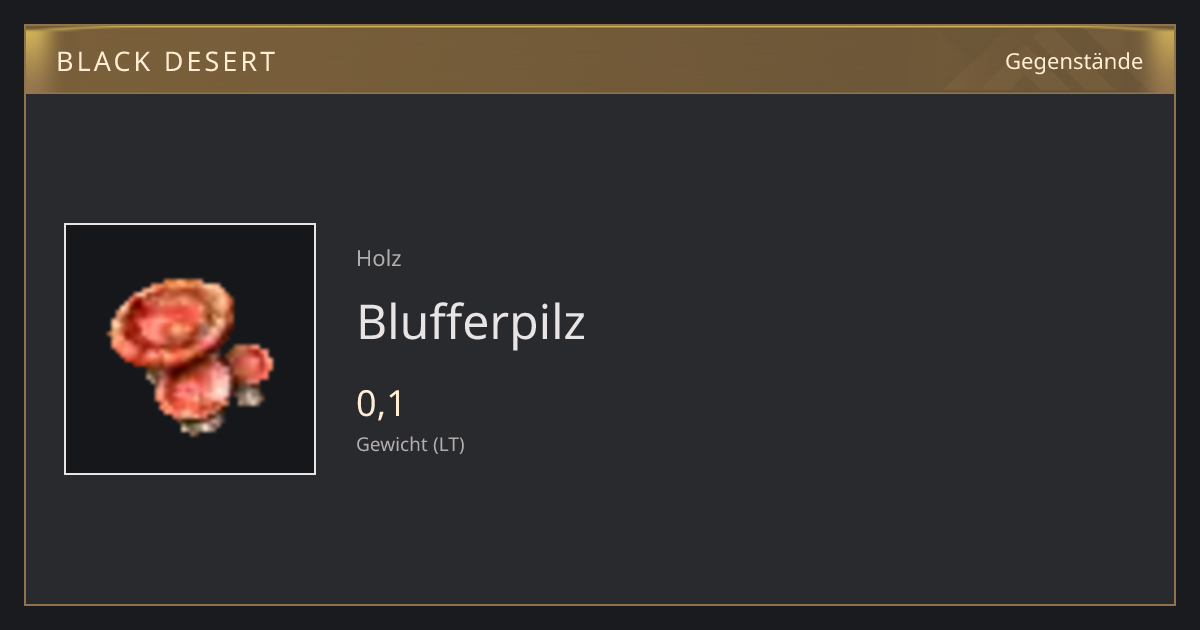Image resolution: width=1200 pixels, height=630 pixels.
Task: Select the Blufferpilz item name heading
Action: (471, 322)
